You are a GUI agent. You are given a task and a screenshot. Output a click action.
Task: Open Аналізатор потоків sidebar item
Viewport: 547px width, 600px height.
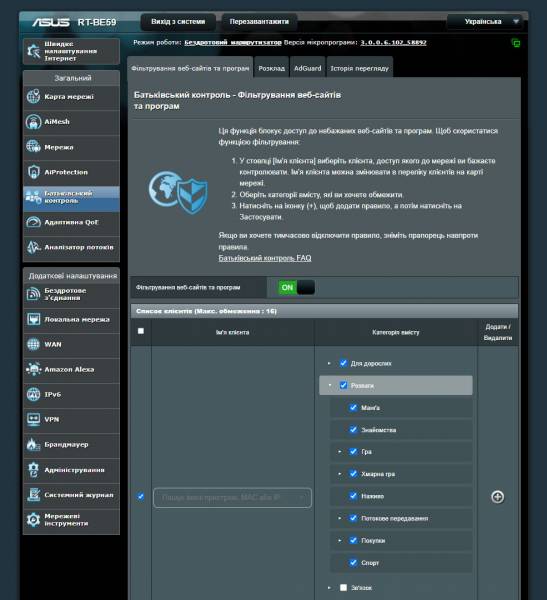[x=71, y=248]
